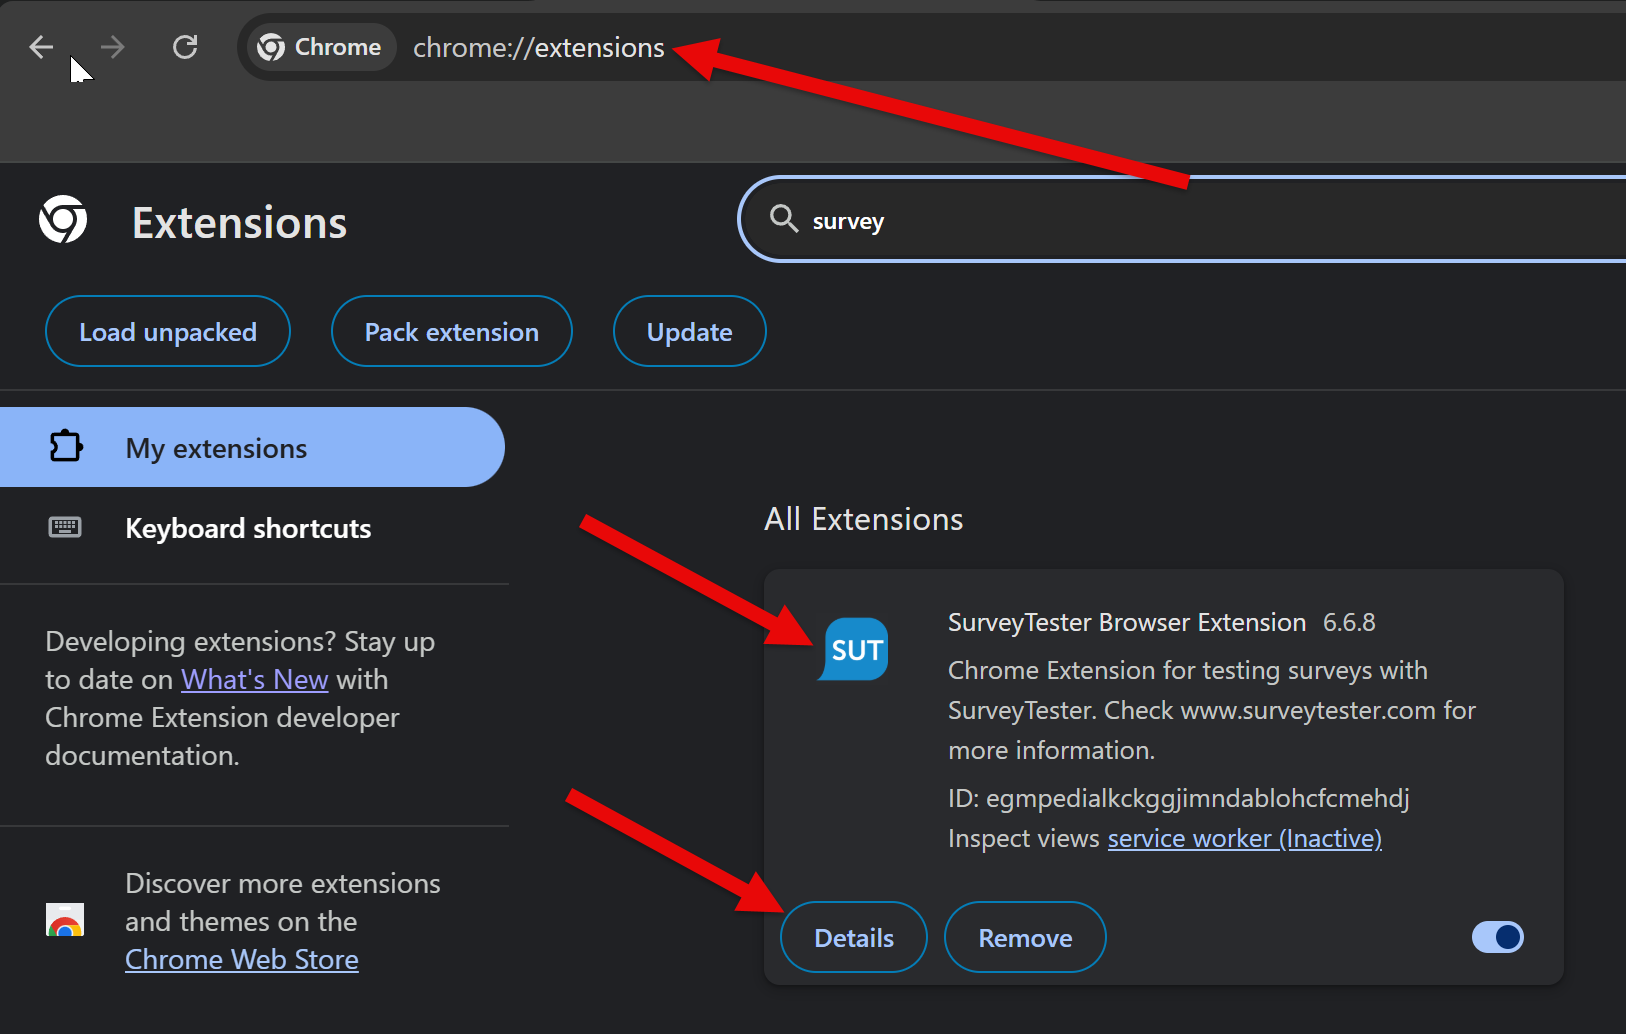Click the Chrome logo beside Extensions heading
This screenshot has height=1034, width=1626.
click(63, 220)
